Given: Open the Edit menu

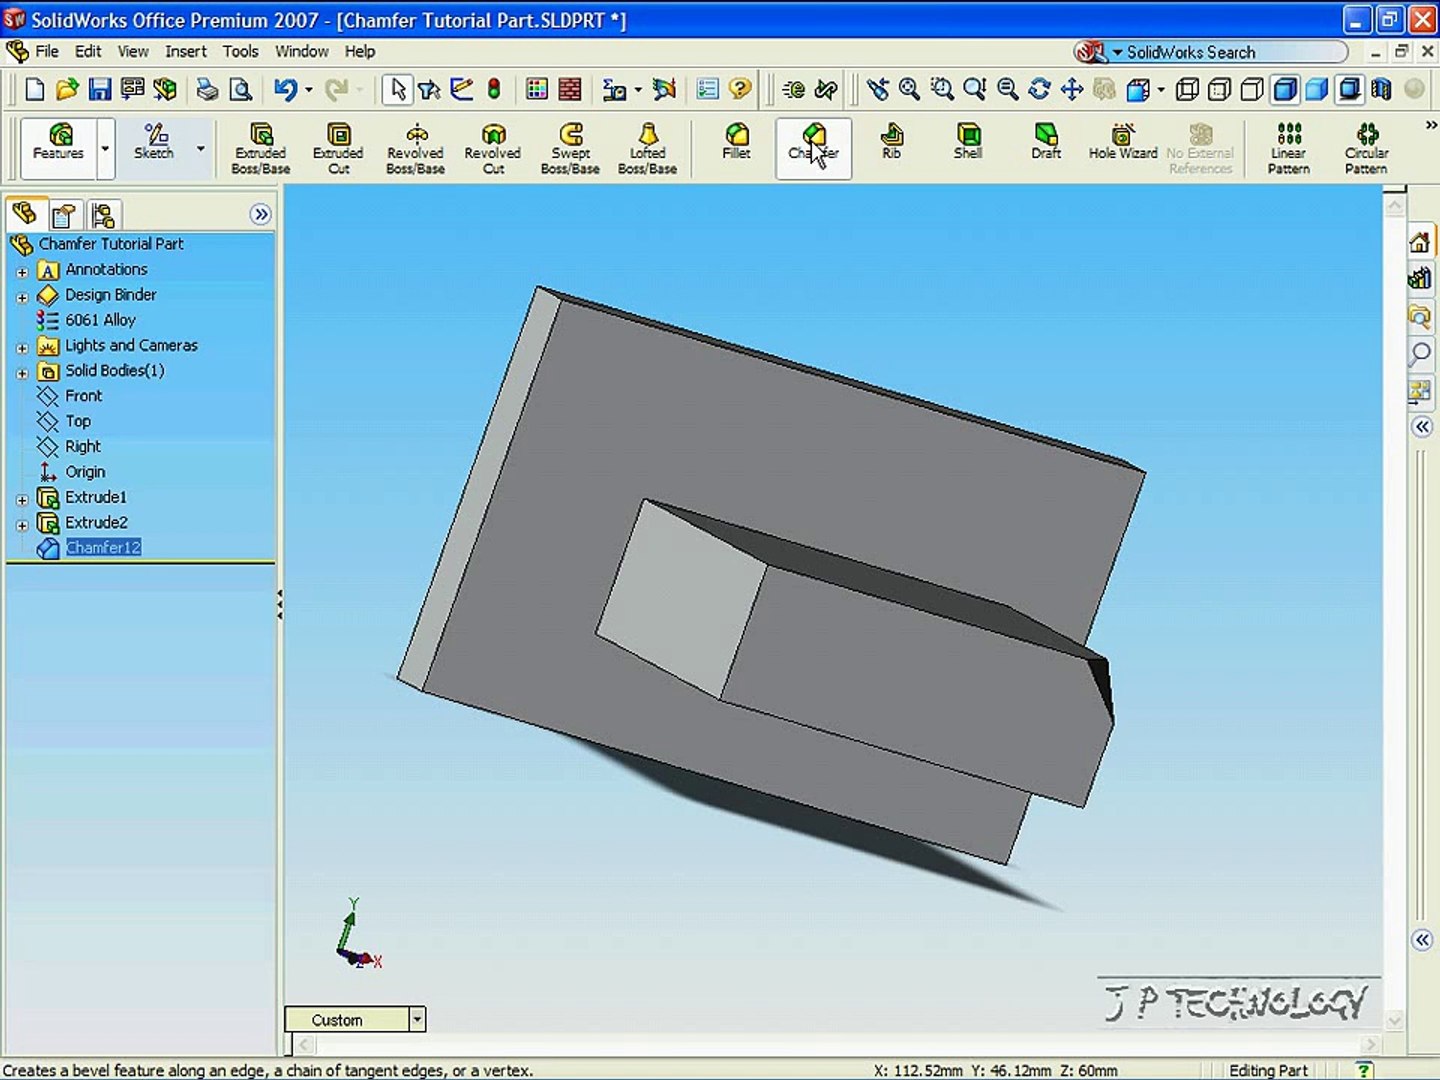Looking at the screenshot, I should pos(88,51).
